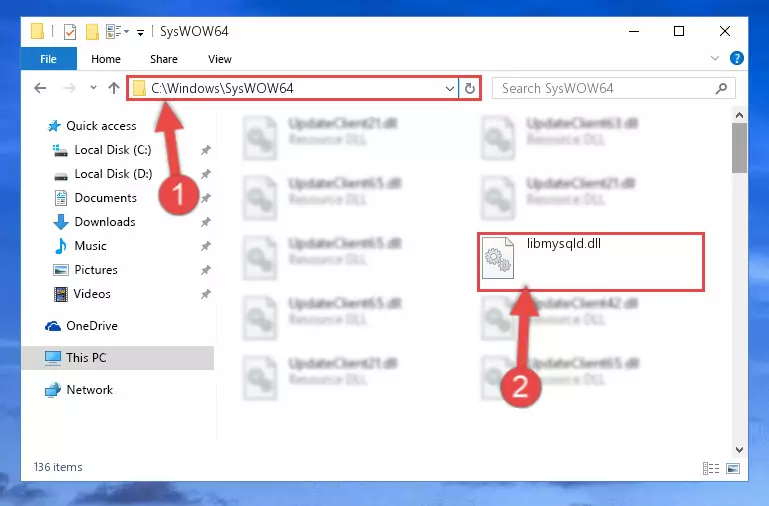The height and width of the screenshot is (506, 769).
Task: Go forward with the Forward arrow
Action: click(x=70, y=88)
